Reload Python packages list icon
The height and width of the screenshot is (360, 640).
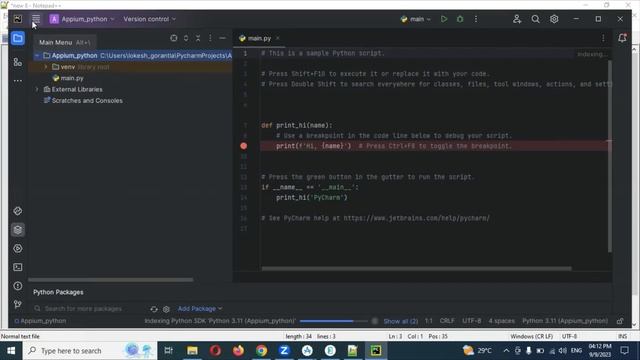(154, 309)
